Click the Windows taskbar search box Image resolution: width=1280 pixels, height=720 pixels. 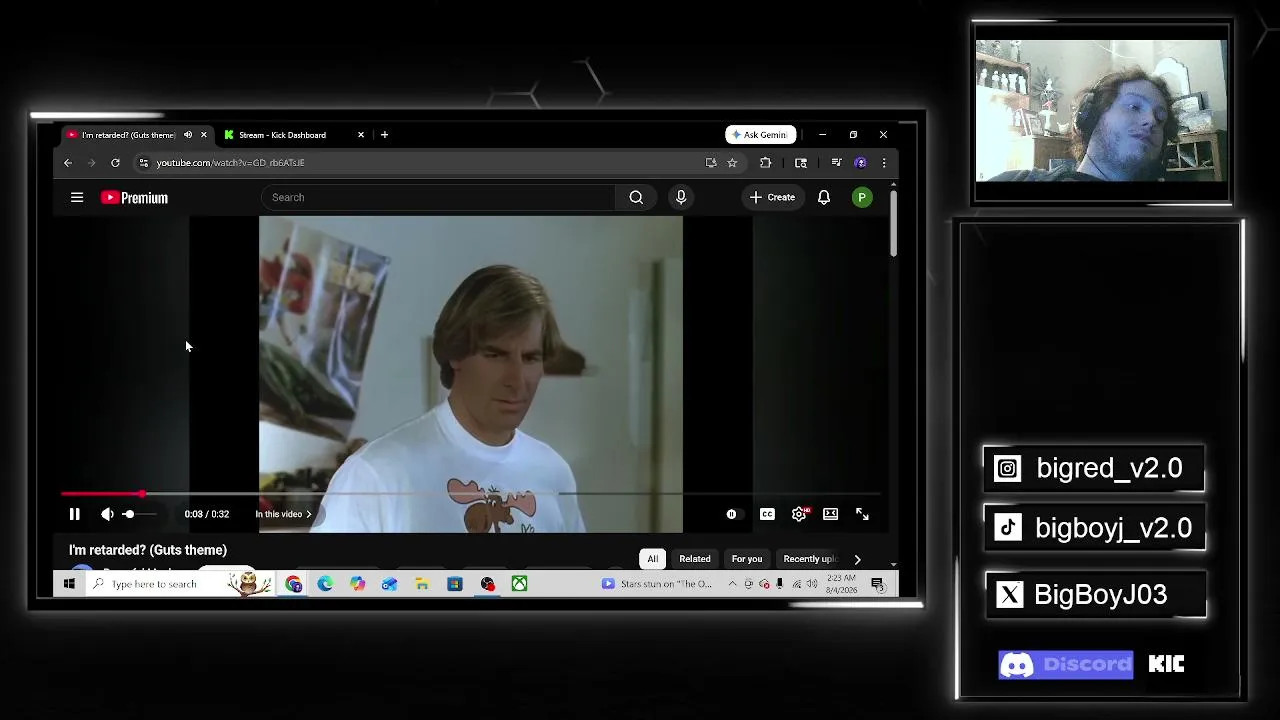(x=177, y=584)
